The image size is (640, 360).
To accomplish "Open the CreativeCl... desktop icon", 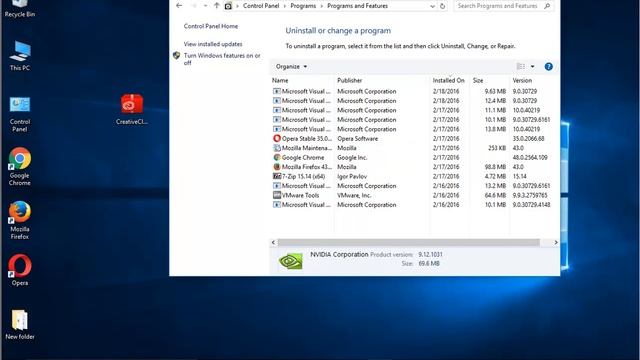I will (x=131, y=109).
